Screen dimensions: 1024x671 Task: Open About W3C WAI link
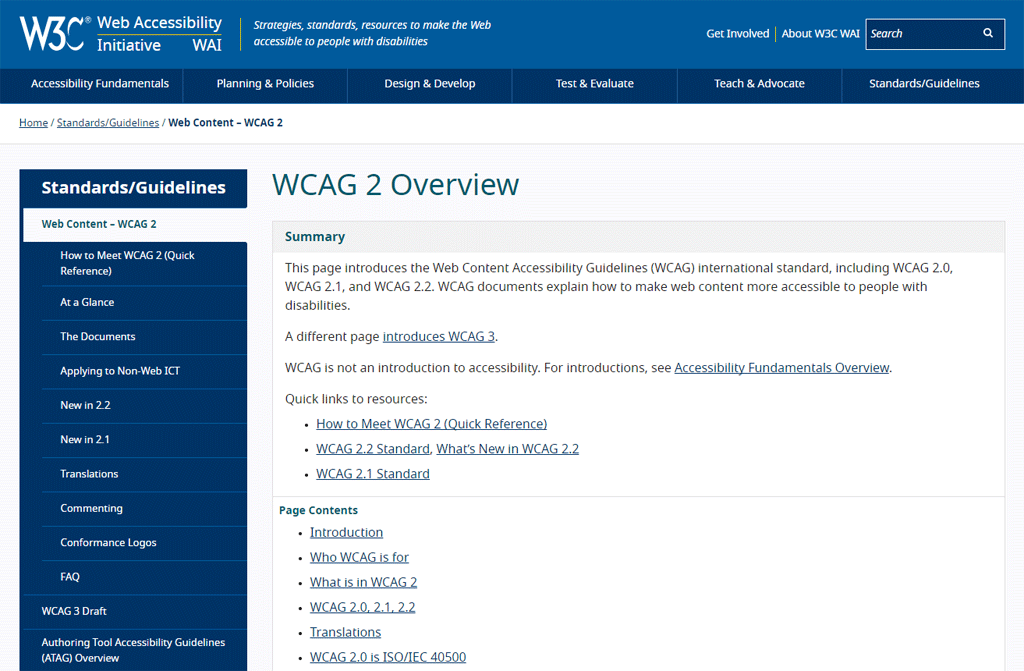820,33
